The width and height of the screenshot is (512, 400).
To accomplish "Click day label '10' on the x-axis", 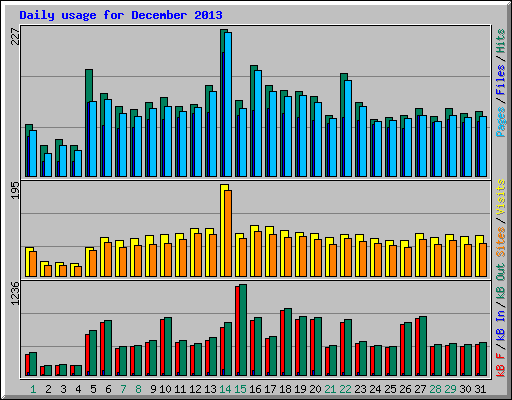I will (x=165, y=389).
